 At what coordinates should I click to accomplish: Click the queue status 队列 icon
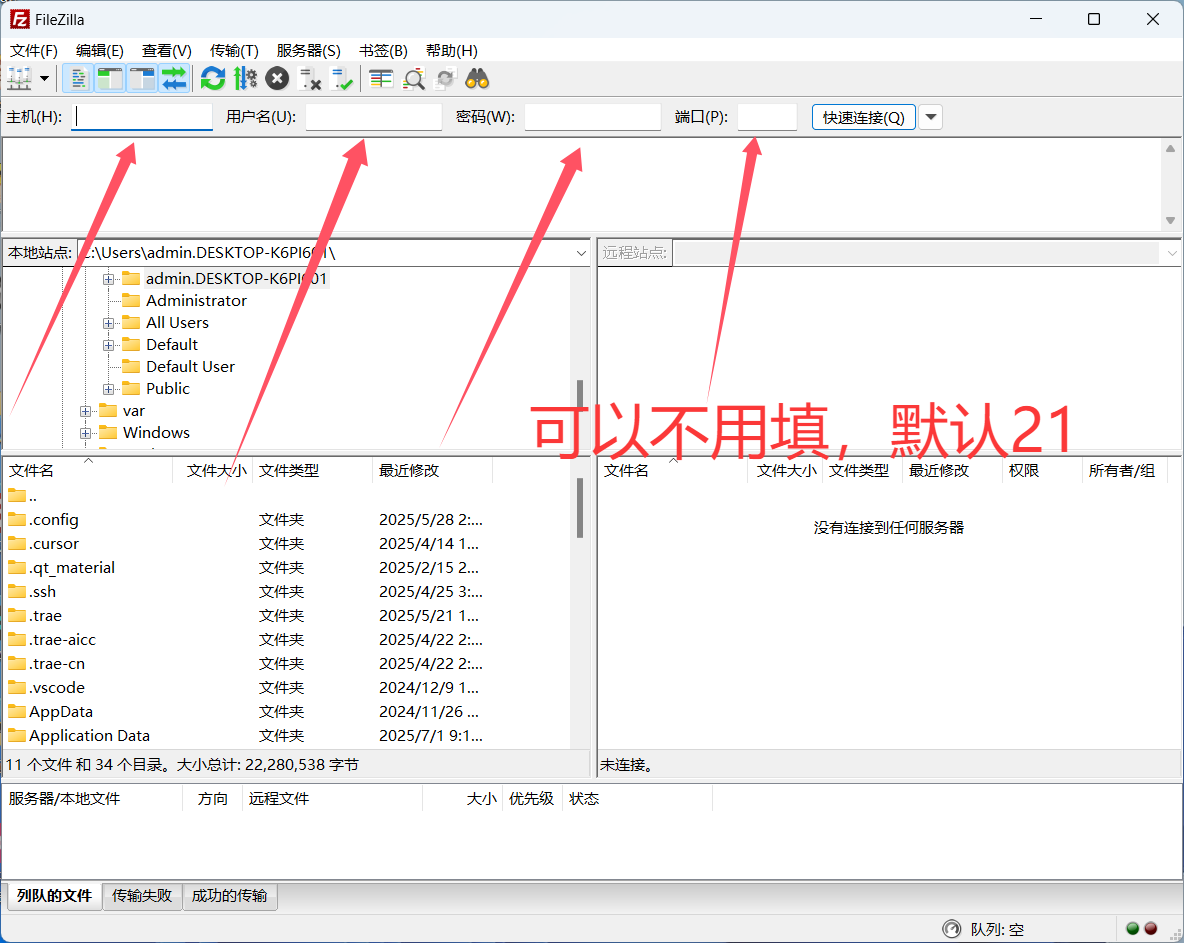951,929
